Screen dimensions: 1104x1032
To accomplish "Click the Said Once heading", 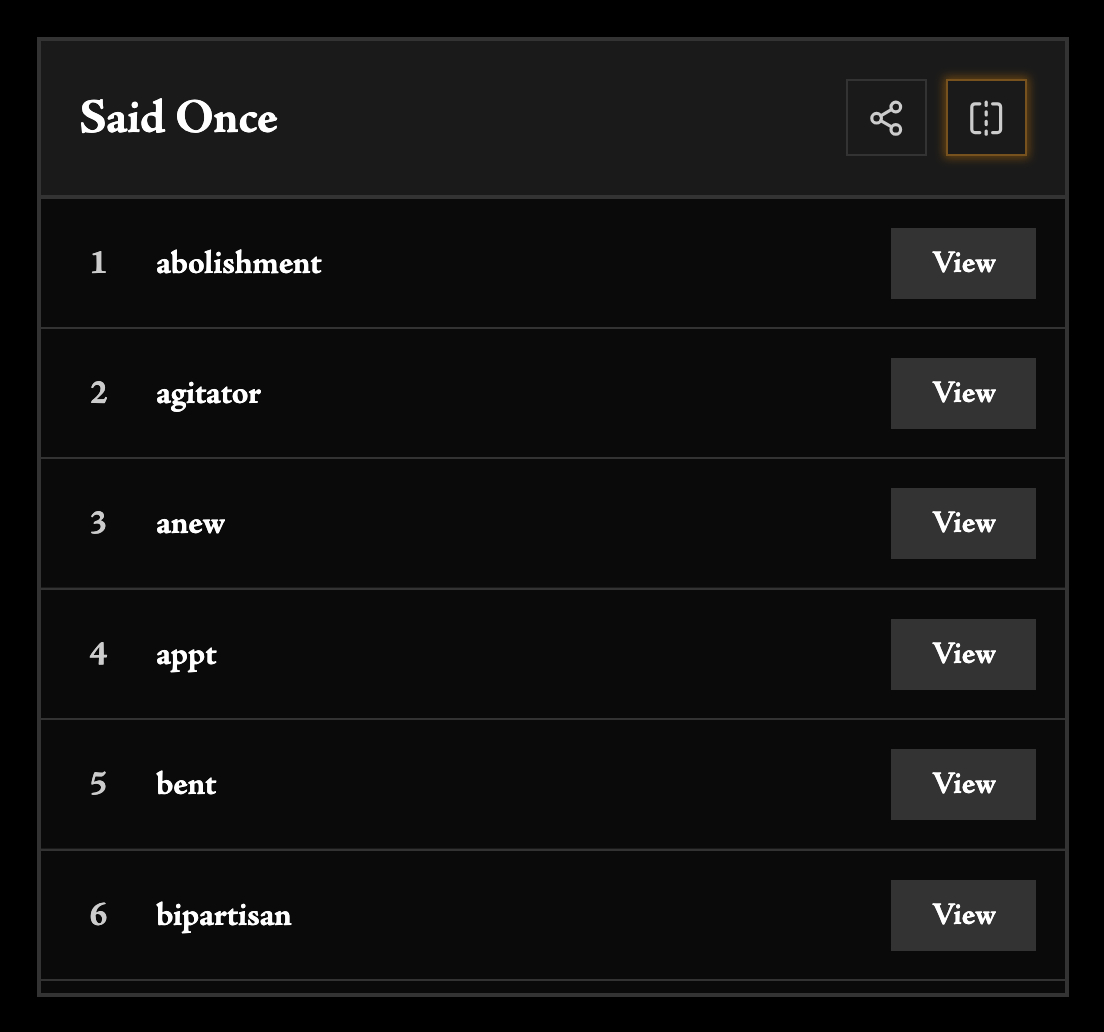I will click(179, 118).
